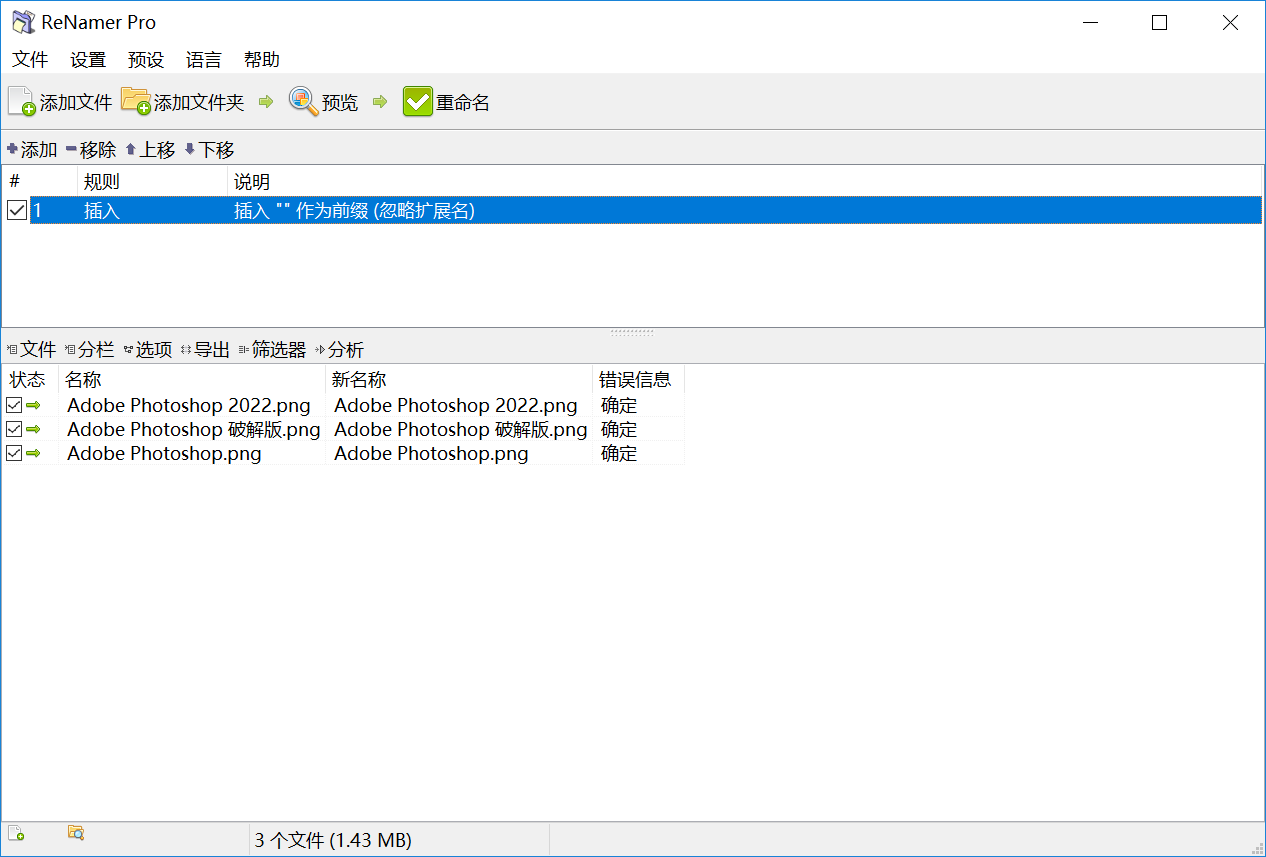Open the 文件 menu in the menu bar
The width and height of the screenshot is (1266, 857).
(30, 60)
